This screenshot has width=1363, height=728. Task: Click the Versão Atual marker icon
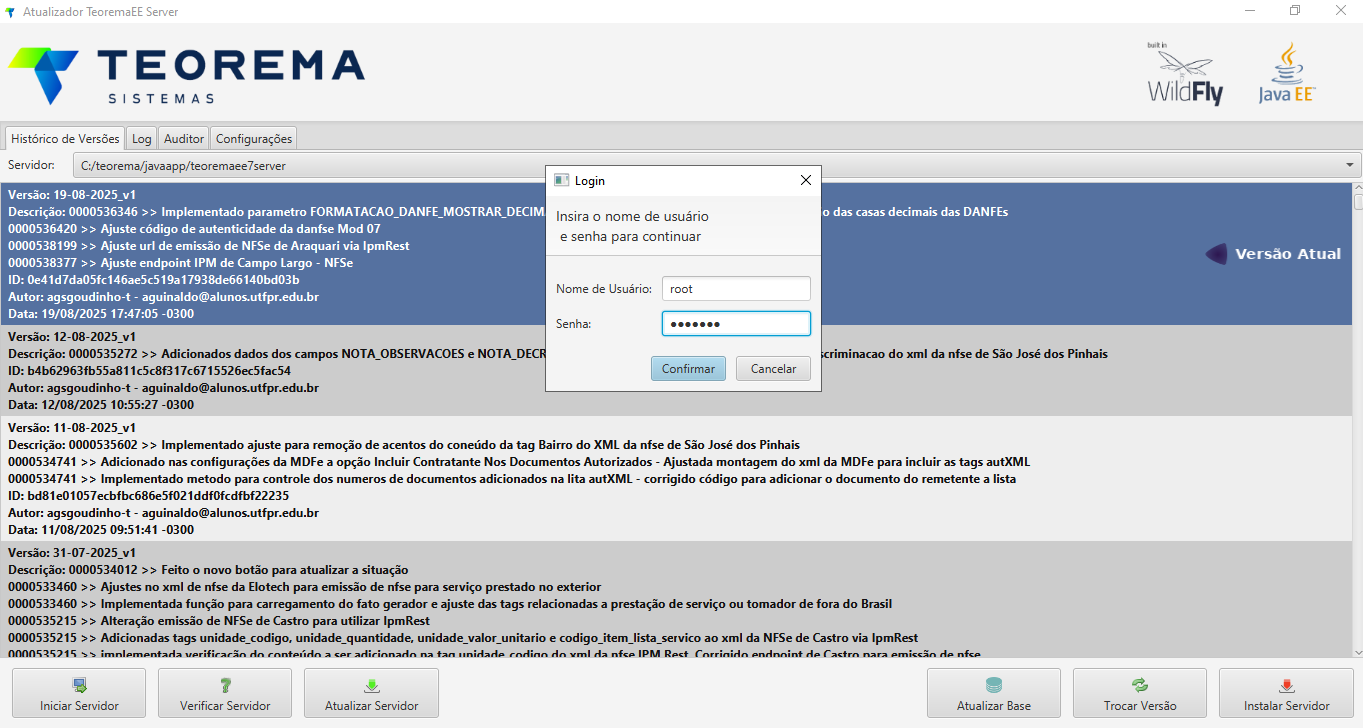tap(1216, 254)
